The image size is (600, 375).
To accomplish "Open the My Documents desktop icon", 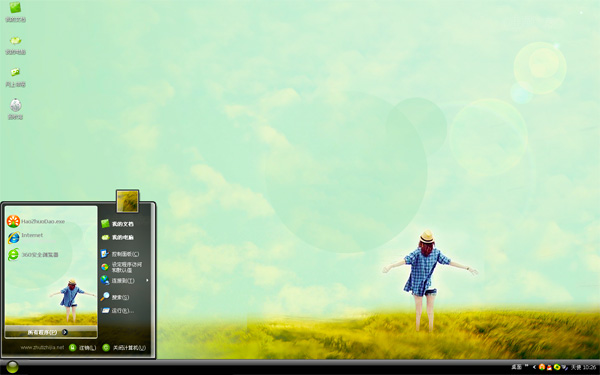I will (15, 11).
